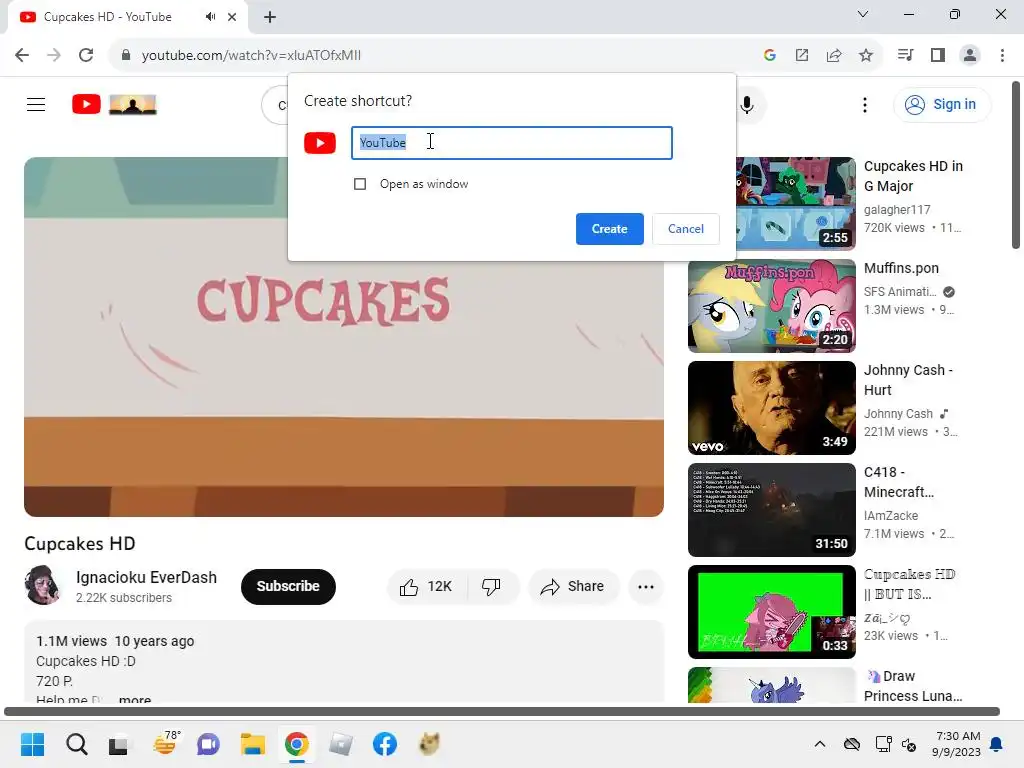Click the horizontal page scrollbar
This screenshot has width=1024, height=768.
click(502, 711)
